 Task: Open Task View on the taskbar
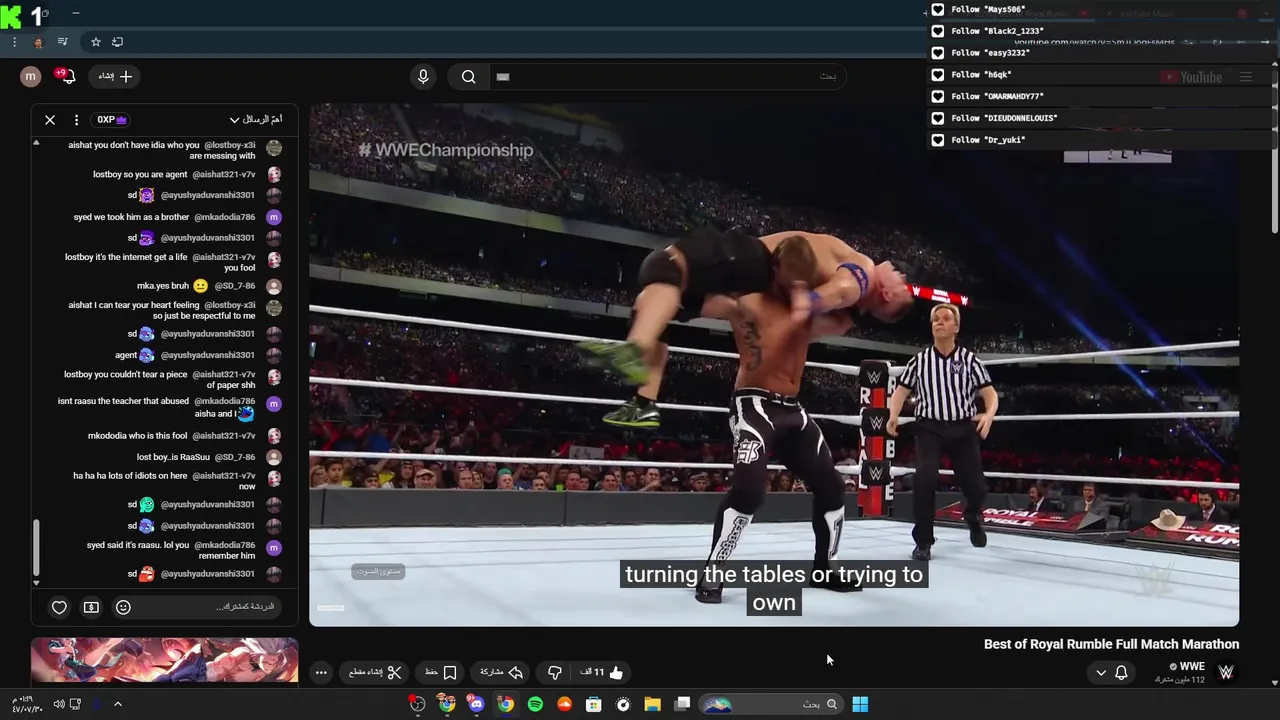pos(682,704)
